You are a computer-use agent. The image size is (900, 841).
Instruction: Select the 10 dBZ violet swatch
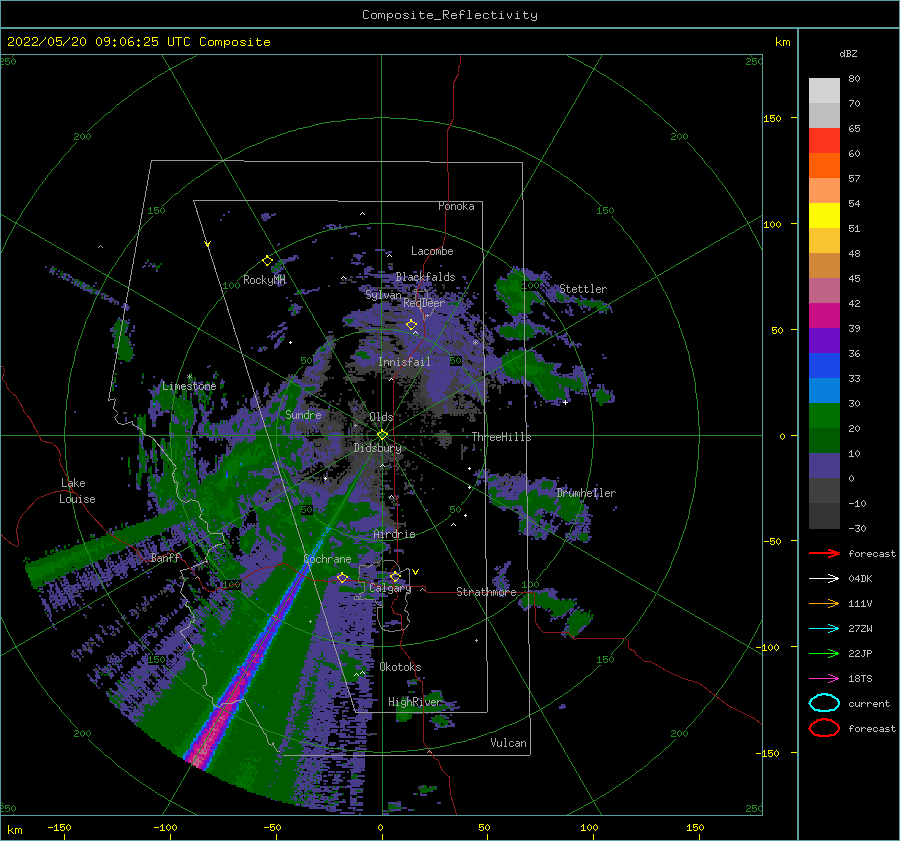[824, 466]
